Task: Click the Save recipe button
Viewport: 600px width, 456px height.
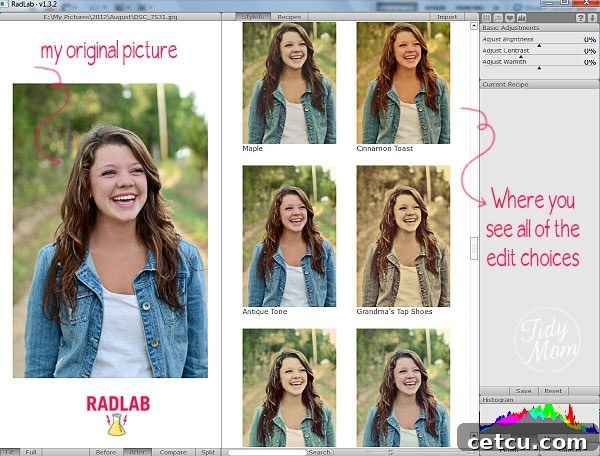Action: 523,391
